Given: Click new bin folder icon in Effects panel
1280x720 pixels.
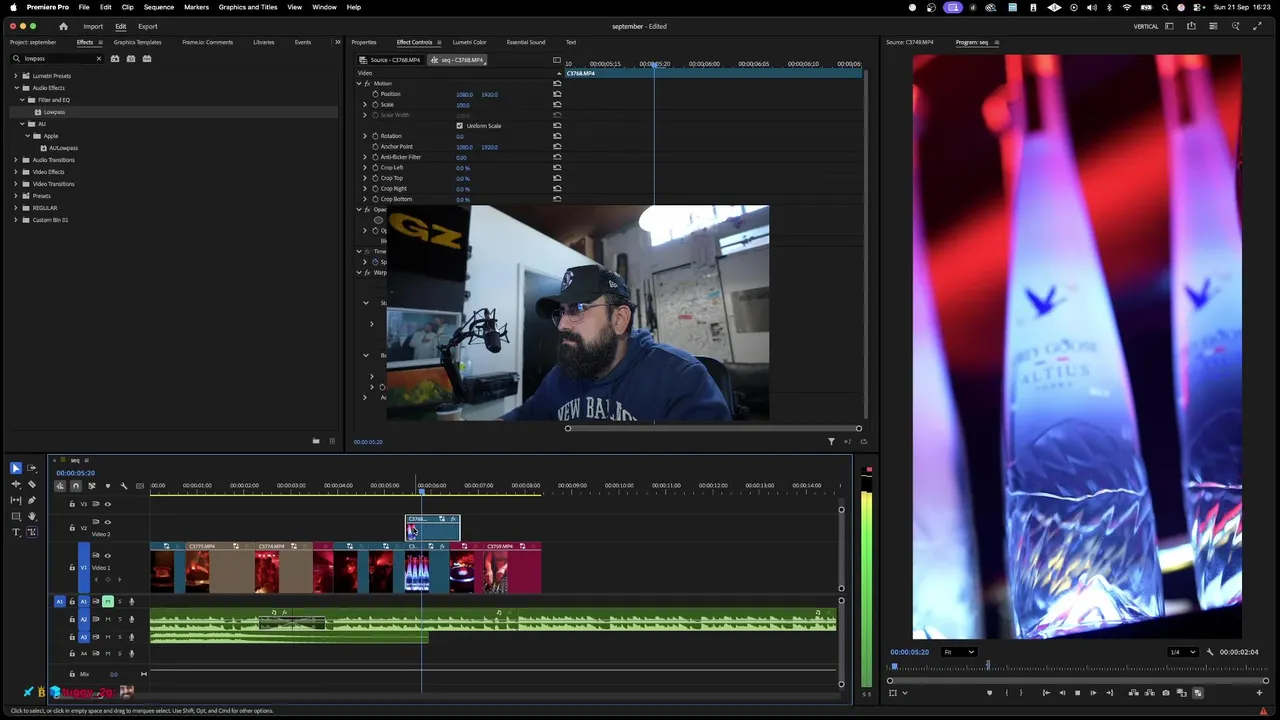Looking at the screenshot, I should point(316,441).
